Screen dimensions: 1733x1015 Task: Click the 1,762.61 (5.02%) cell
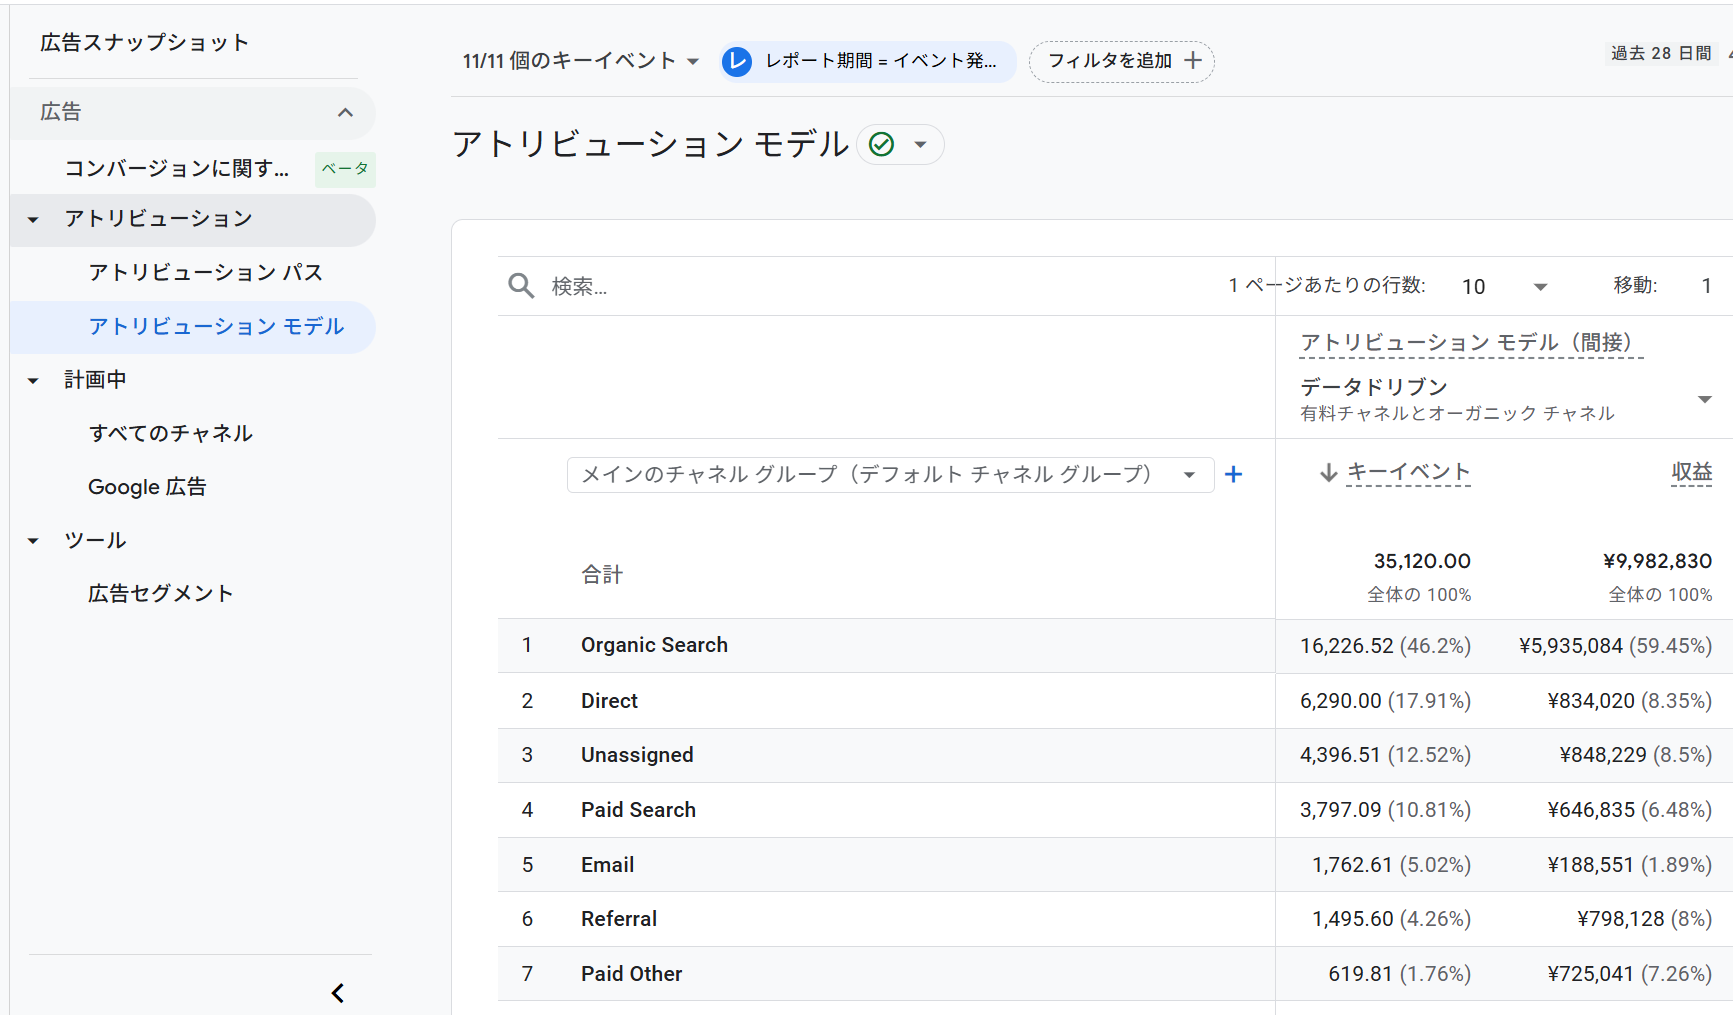(x=1391, y=865)
